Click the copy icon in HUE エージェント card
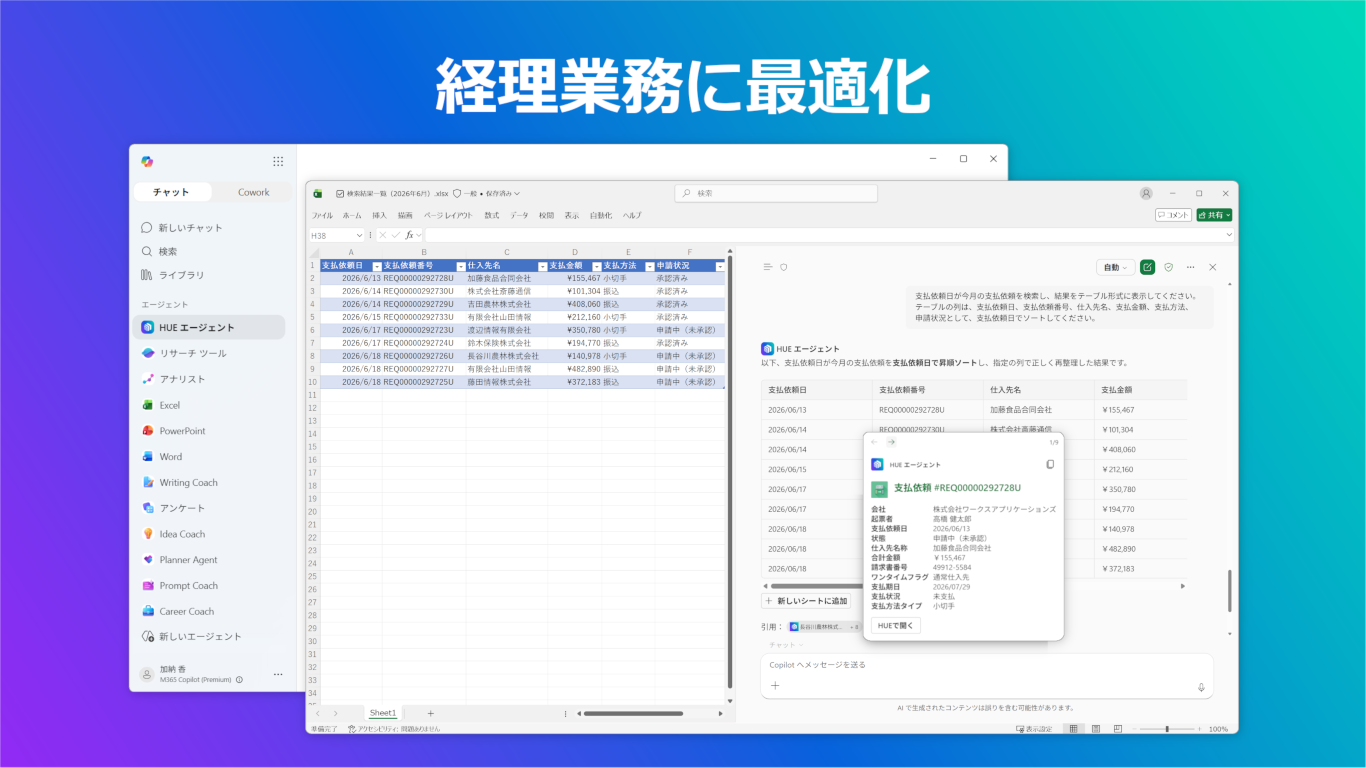 tap(1050, 464)
